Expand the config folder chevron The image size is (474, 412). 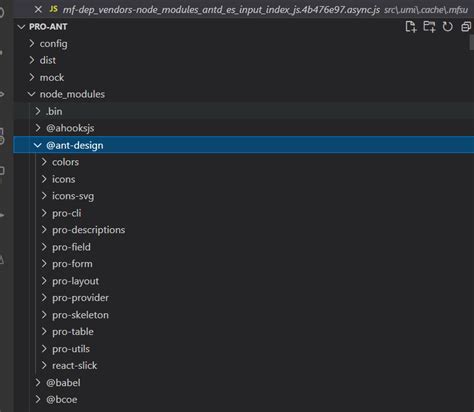(32, 43)
